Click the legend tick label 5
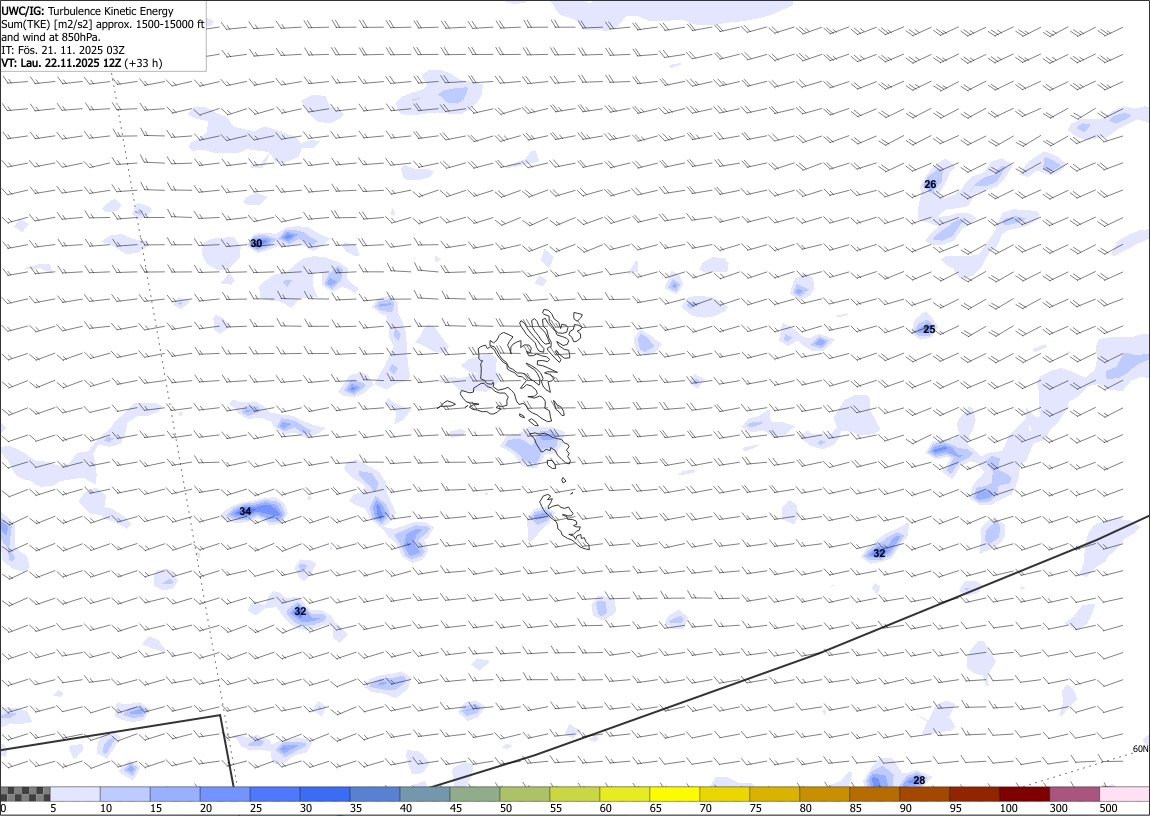This screenshot has width=1150, height=816. [53, 808]
